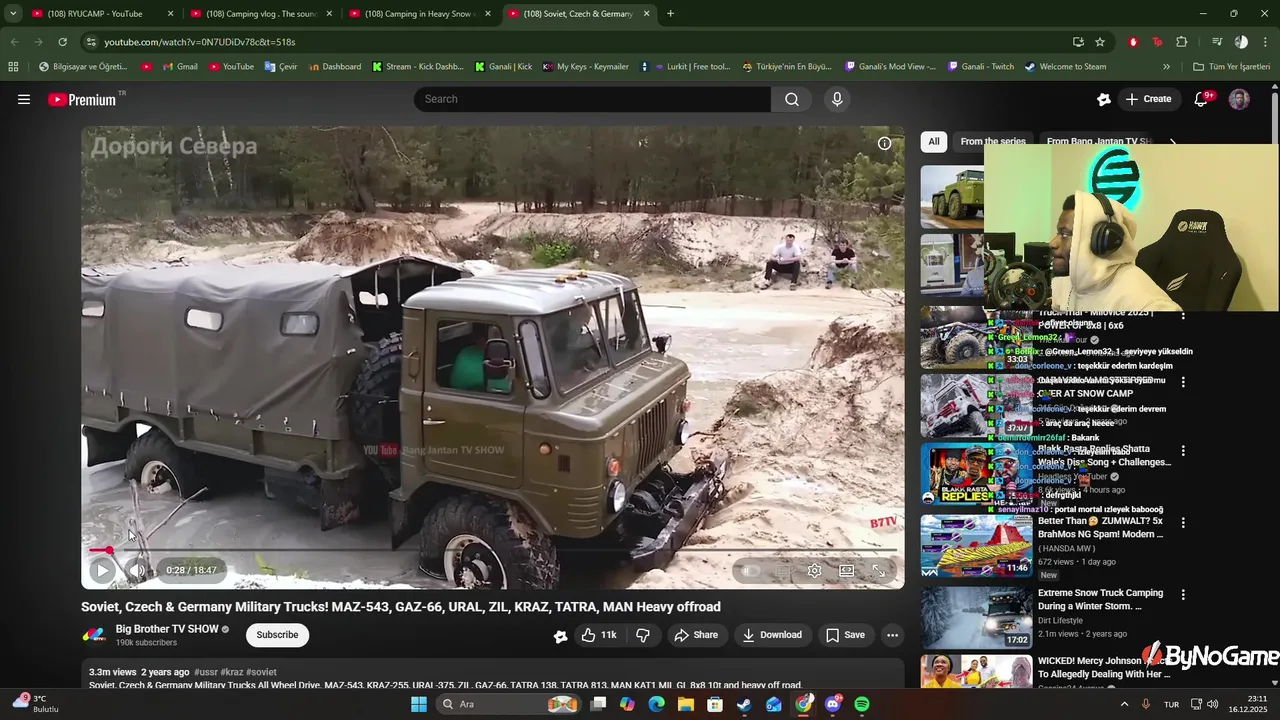The height and width of the screenshot is (720, 1280).
Task: Go to YouTube Premium home logo
Action: pos(84,99)
